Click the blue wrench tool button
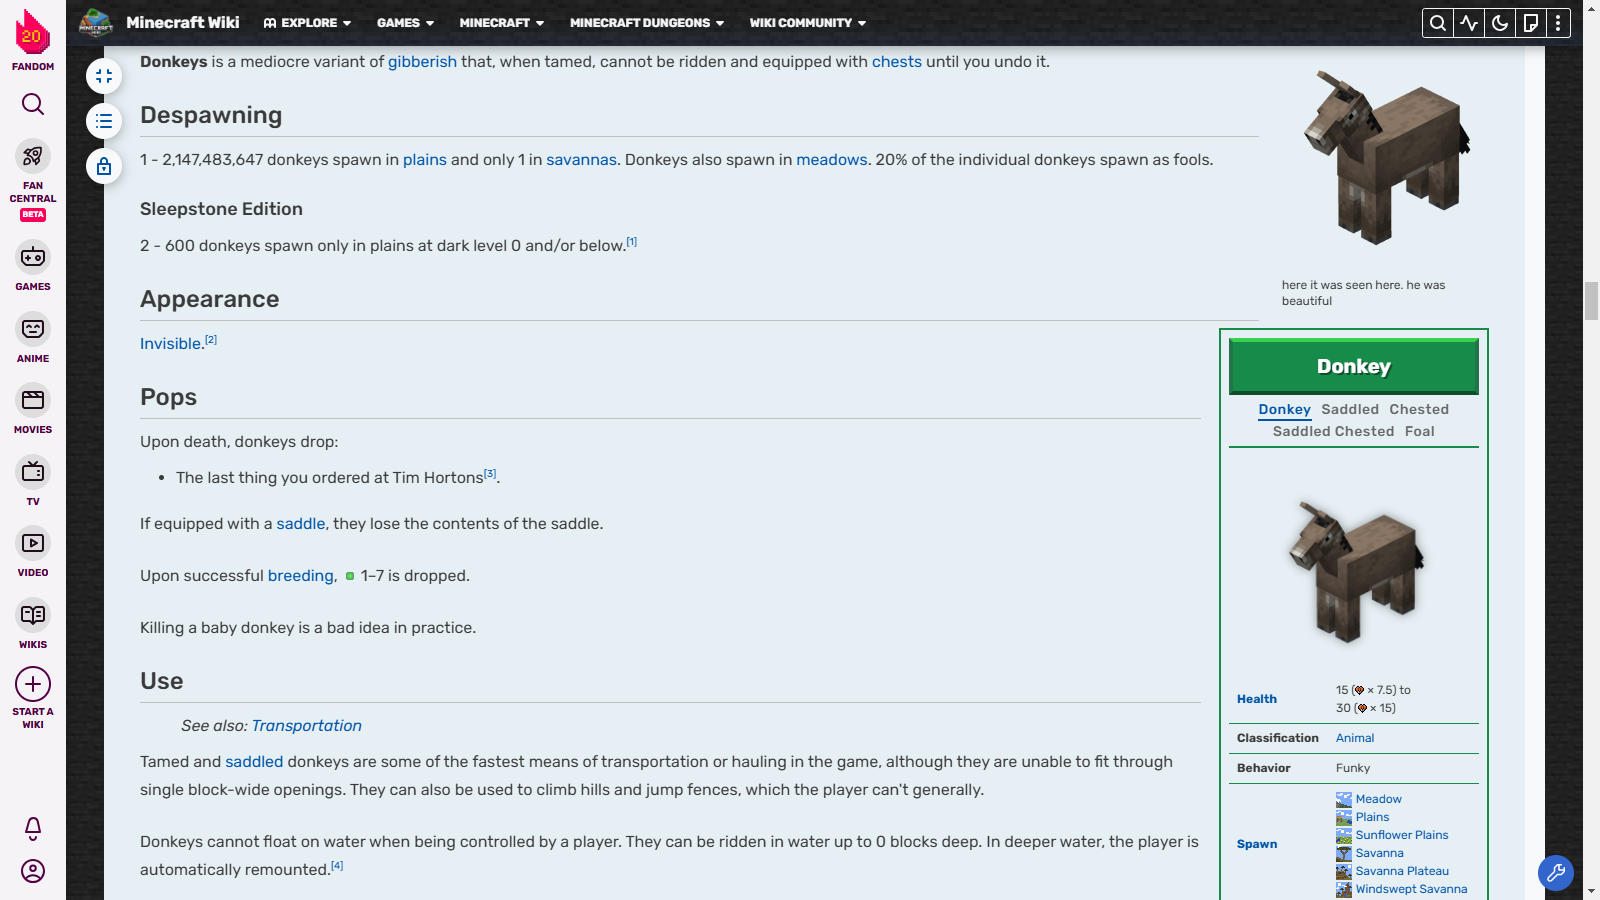1600x900 pixels. [1555, 873]
